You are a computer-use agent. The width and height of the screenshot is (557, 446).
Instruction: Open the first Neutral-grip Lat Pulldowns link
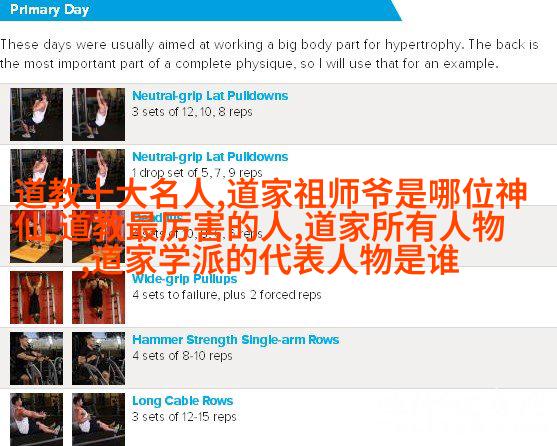210,96
